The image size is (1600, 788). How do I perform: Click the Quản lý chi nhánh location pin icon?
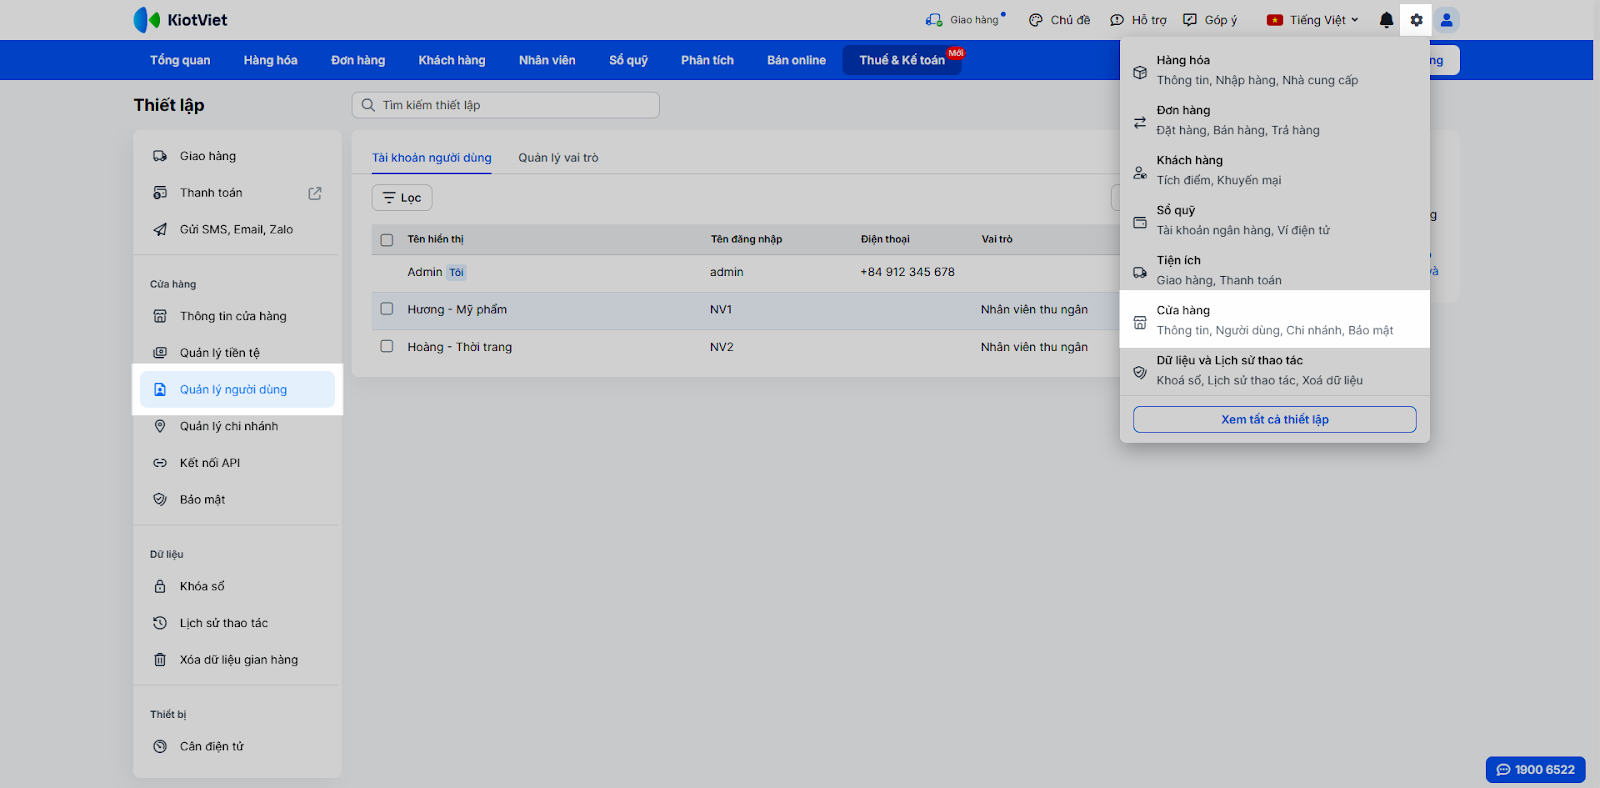point(160,426)
